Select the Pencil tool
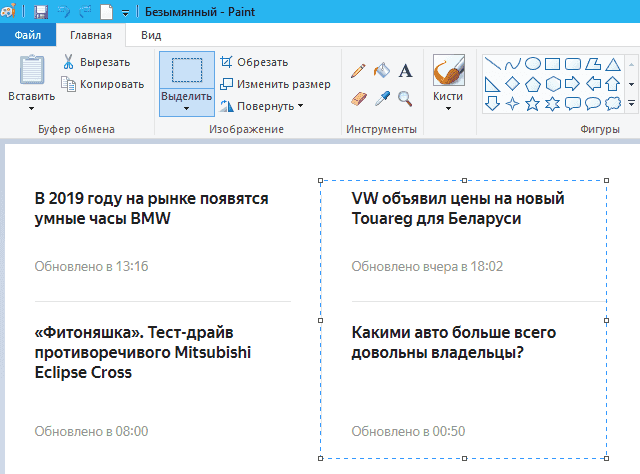Viewport: 640px width, 474px height. click(358, 71)
